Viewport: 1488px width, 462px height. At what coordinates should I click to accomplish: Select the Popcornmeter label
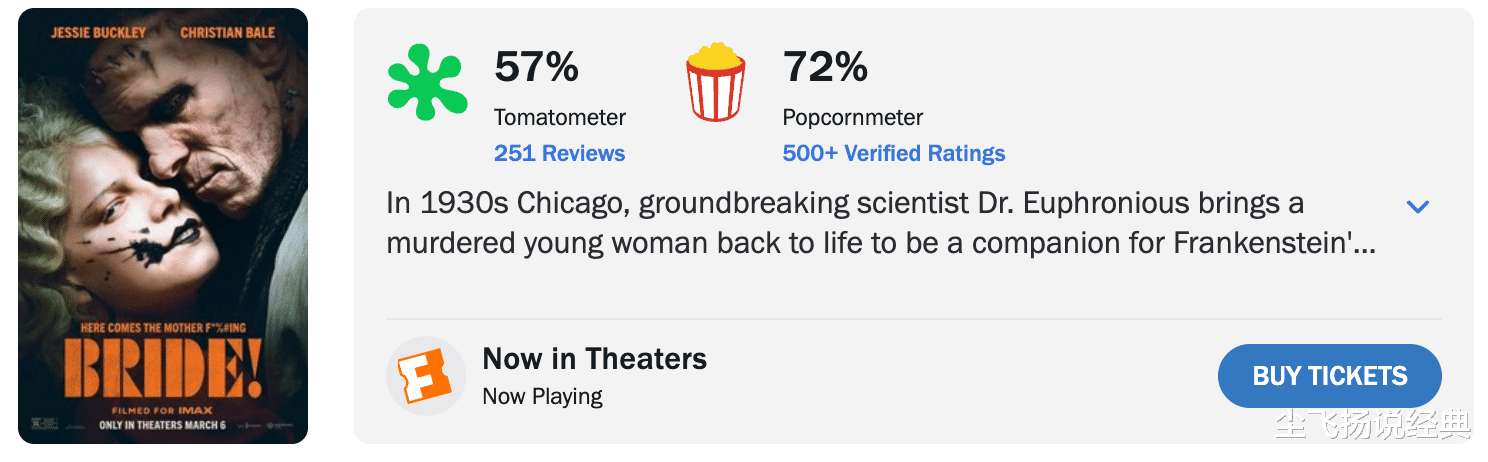coord(852,117)
